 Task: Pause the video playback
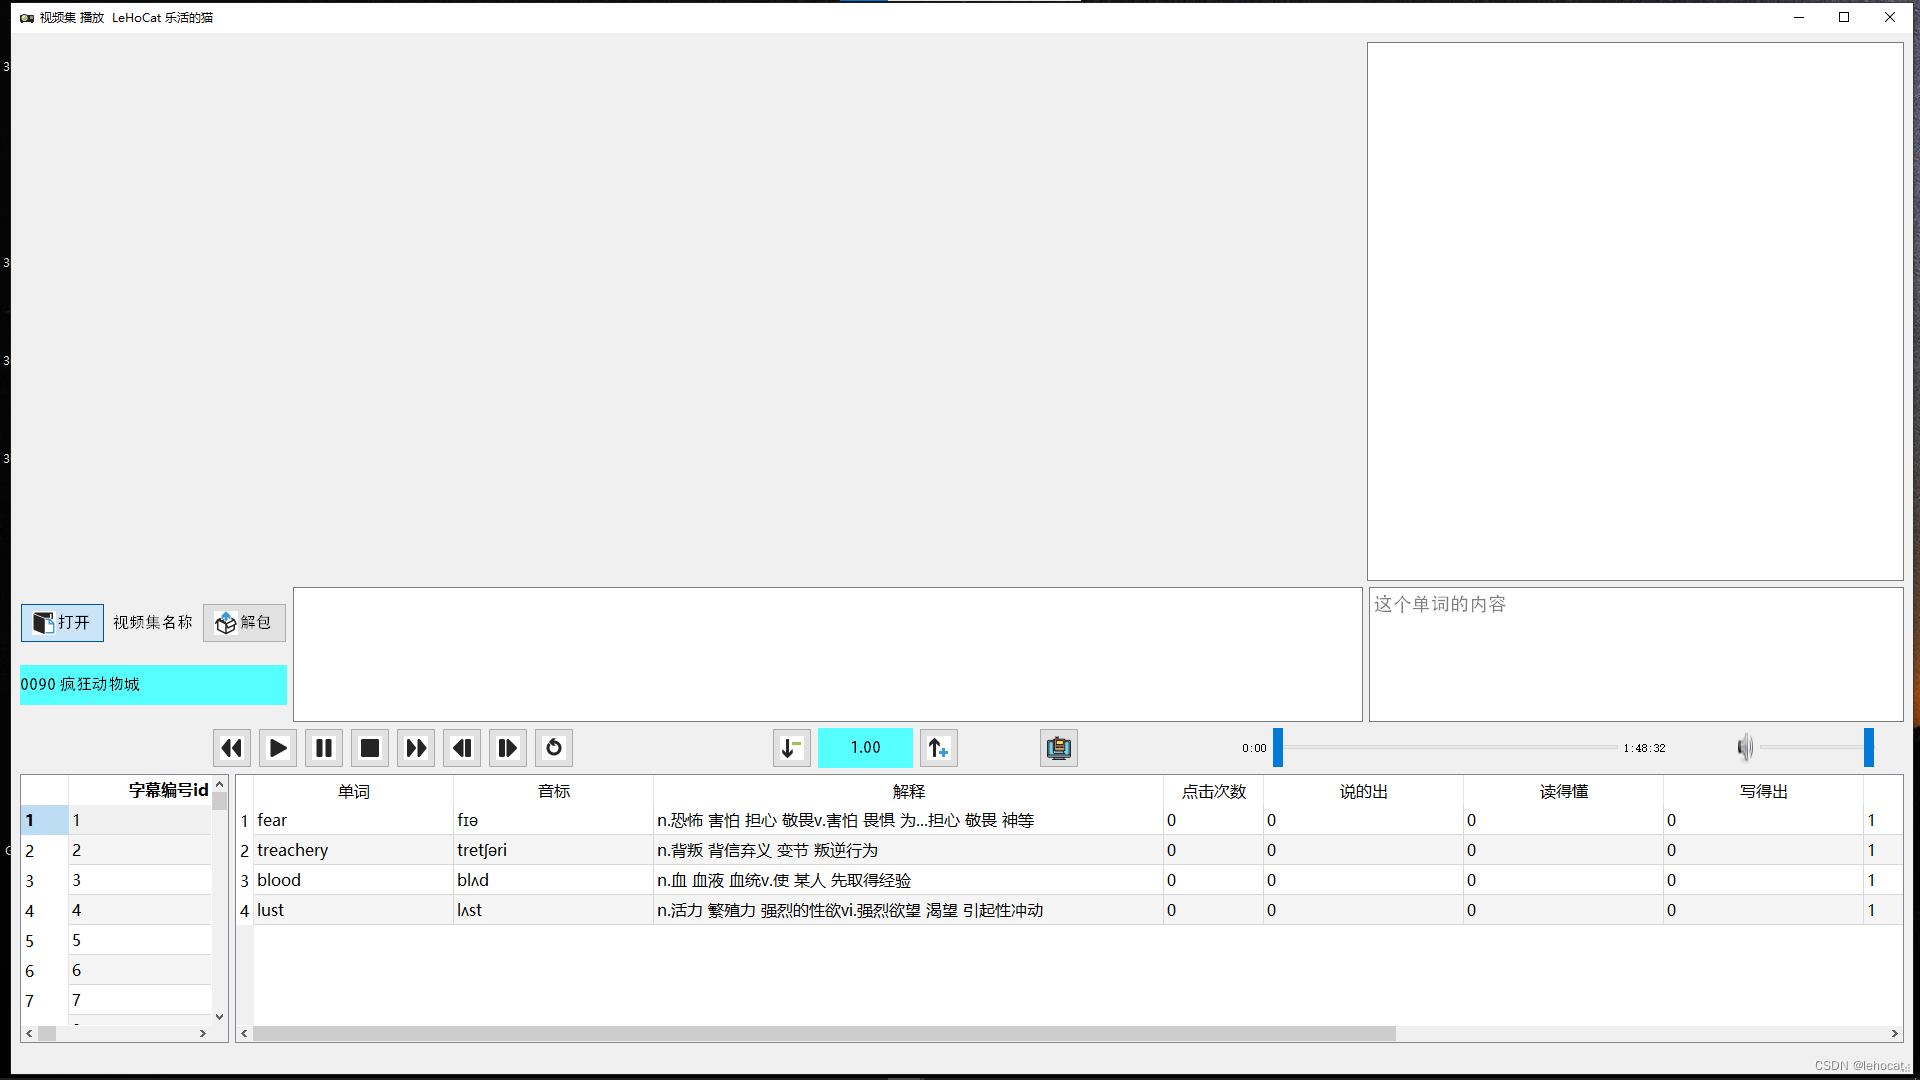324,748
